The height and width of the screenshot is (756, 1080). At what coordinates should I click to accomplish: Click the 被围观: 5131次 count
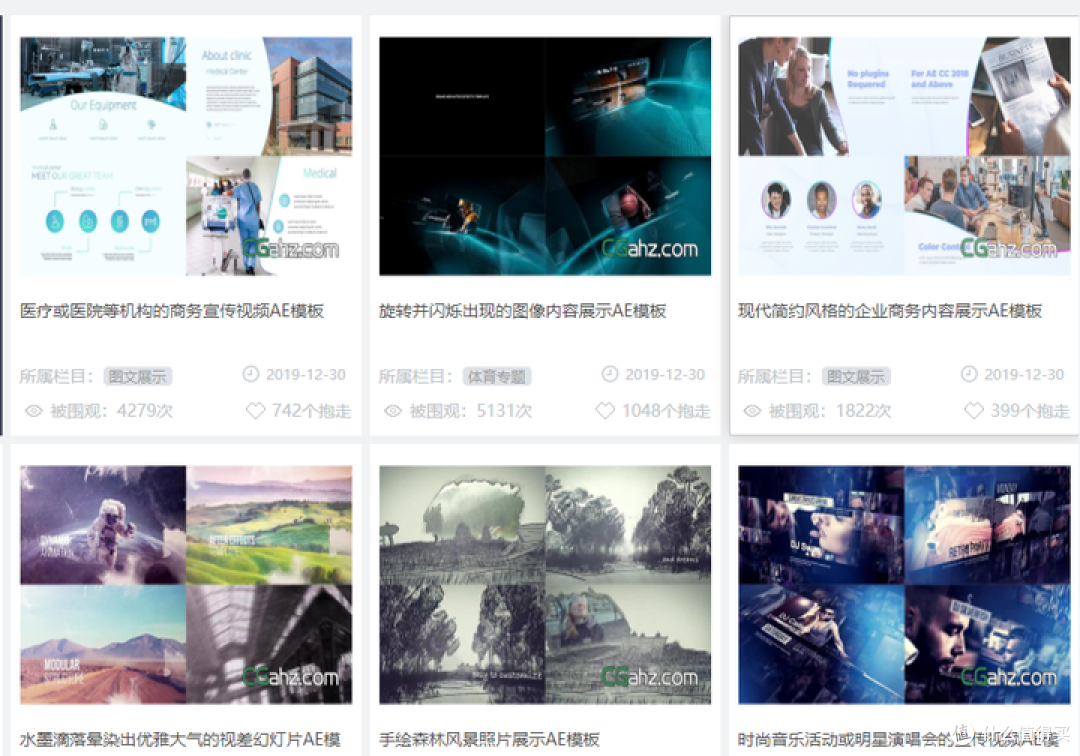[471, 411]
